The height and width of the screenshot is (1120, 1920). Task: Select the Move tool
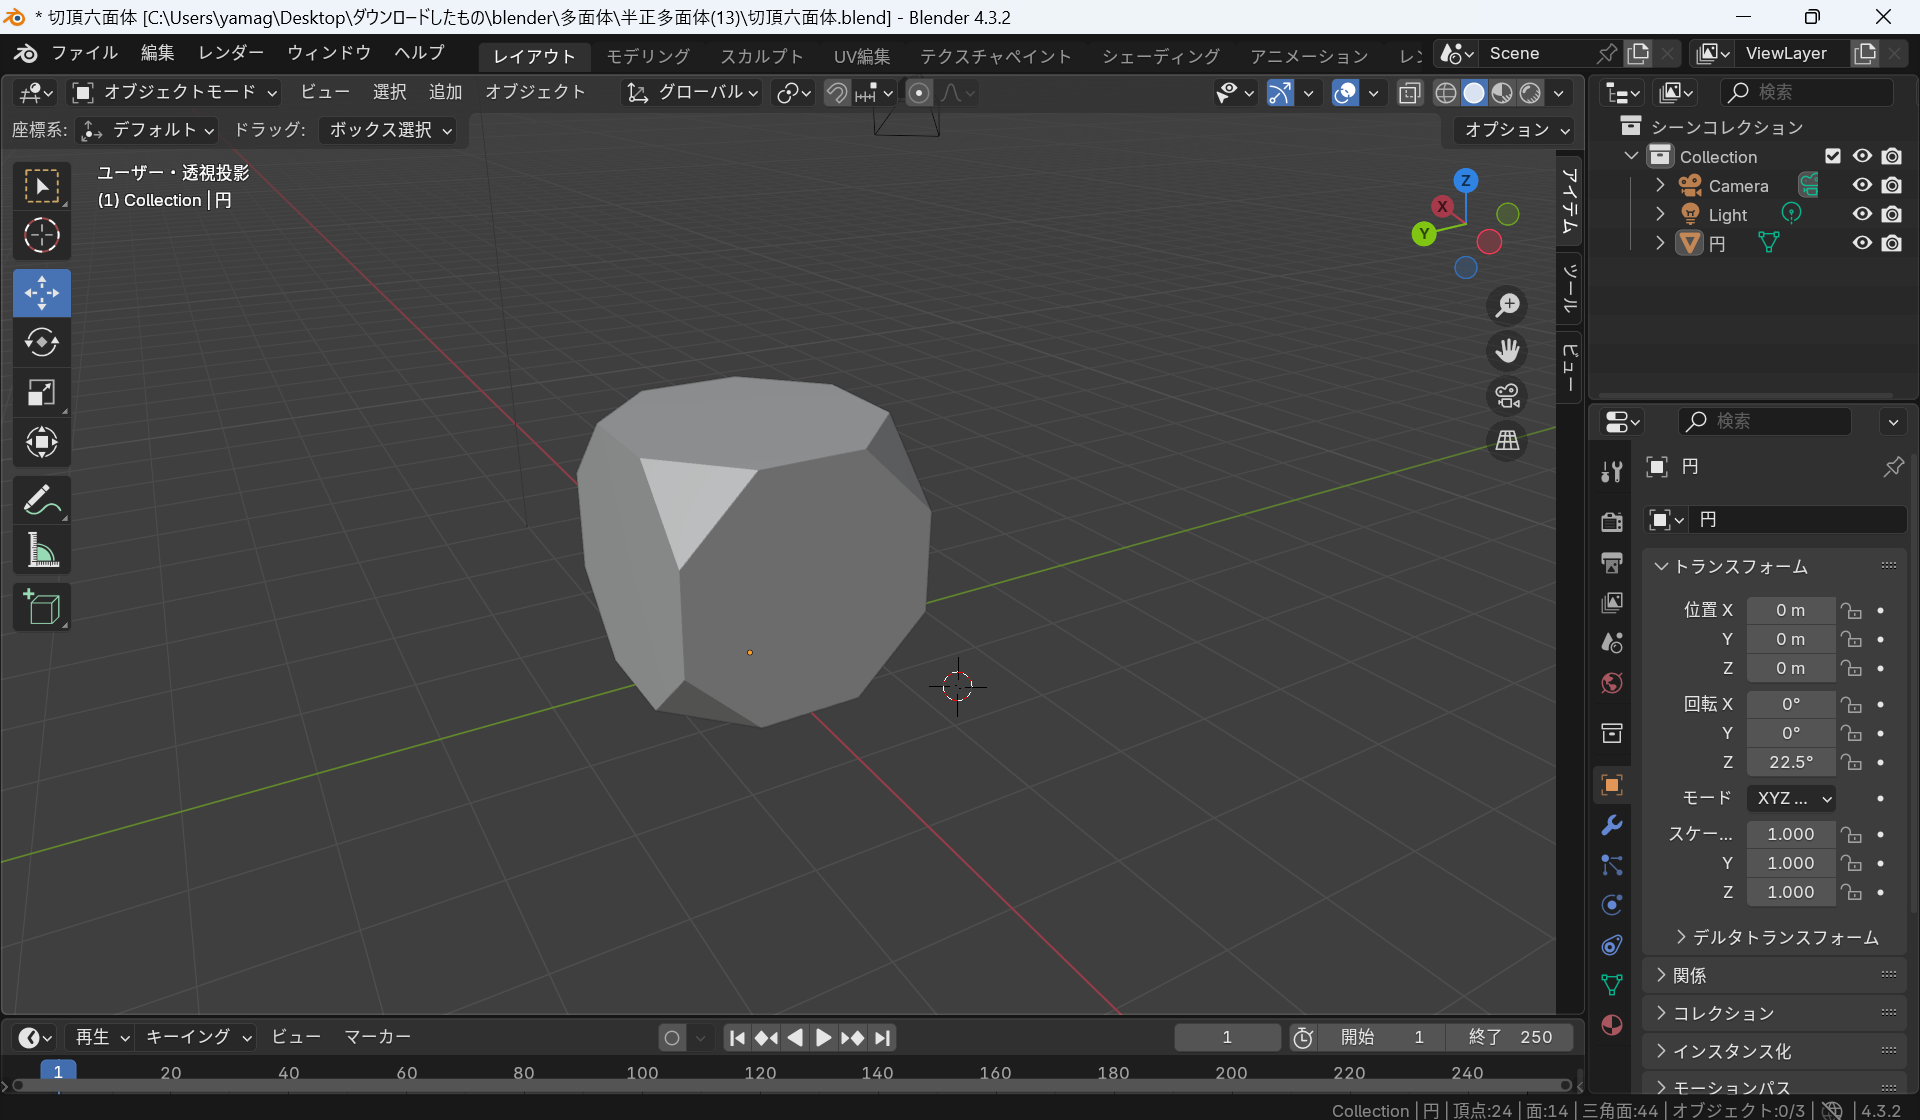point(42,293)
